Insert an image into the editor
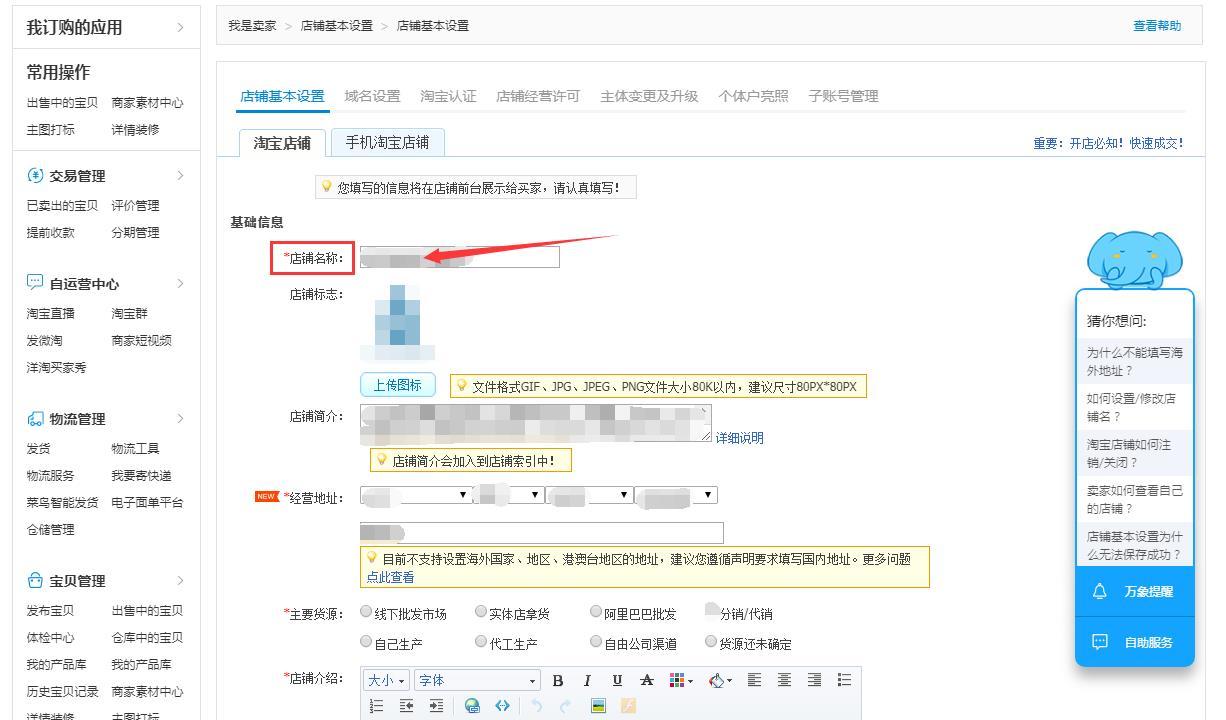Screen dimensions: 1226x720 coord(598,706)
